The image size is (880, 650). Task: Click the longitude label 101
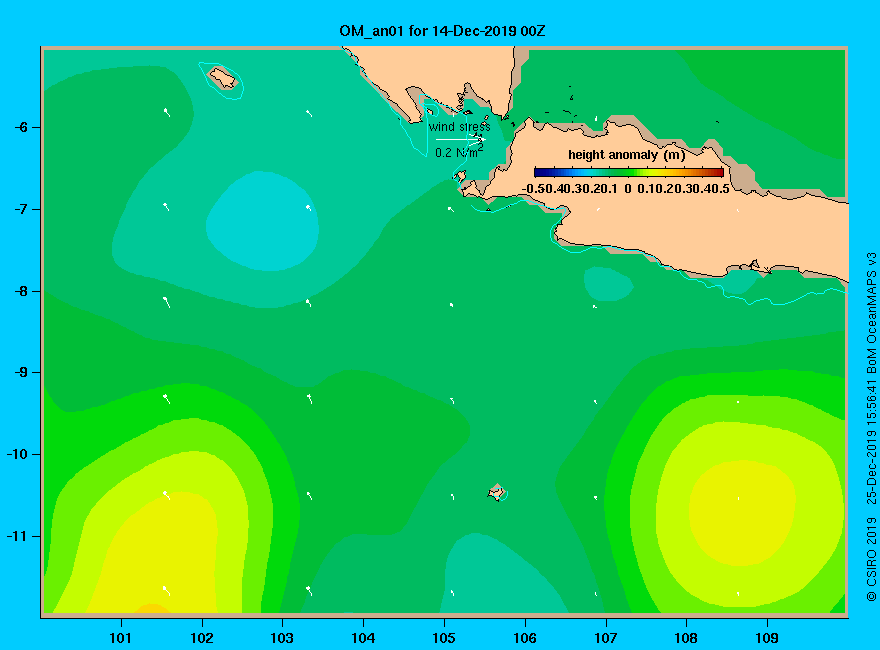[x=120, y=638]
